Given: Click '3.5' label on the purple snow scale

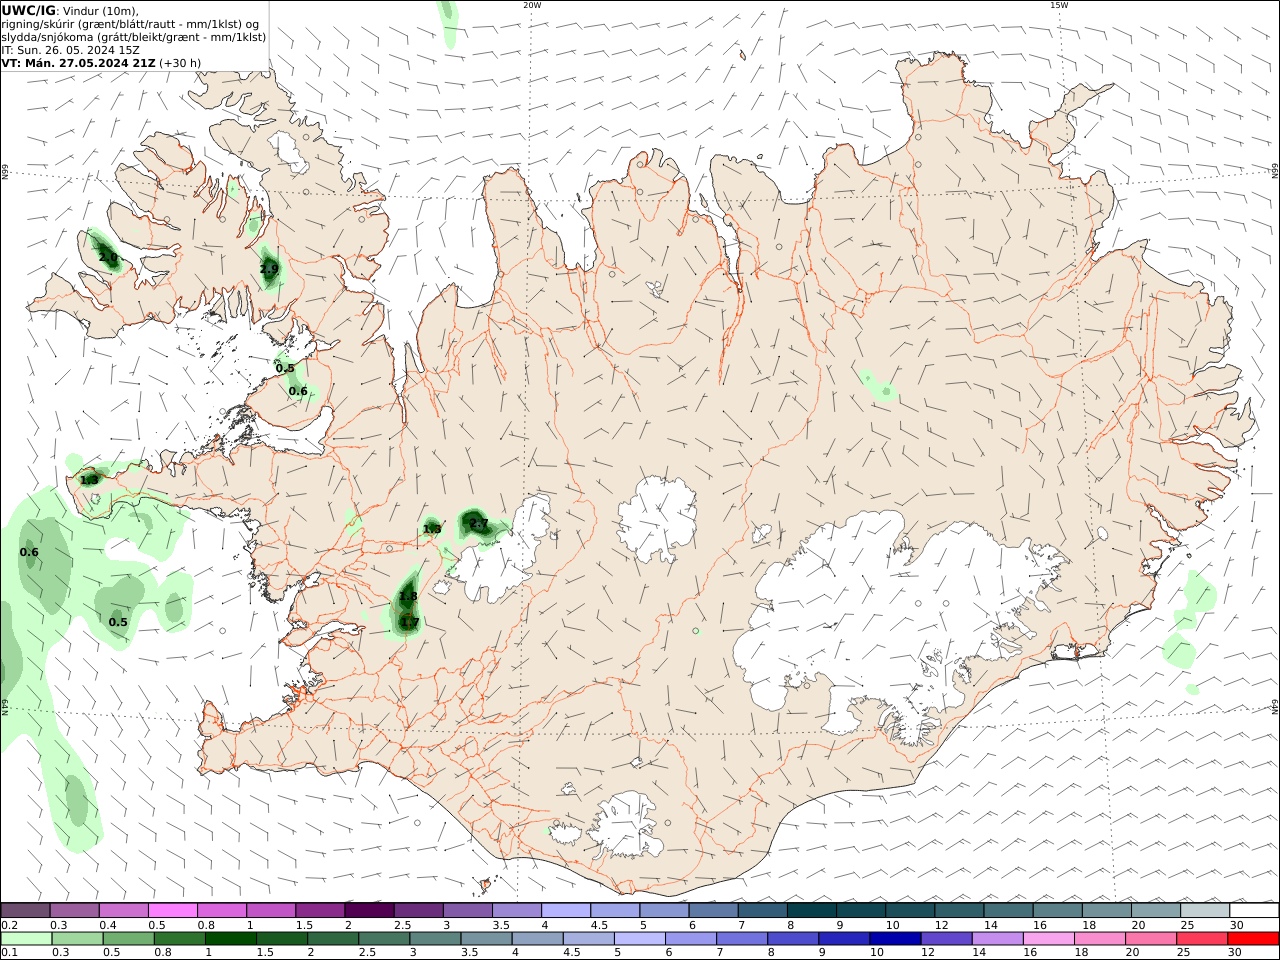Looking at the screenshot, I should (501, 925).
